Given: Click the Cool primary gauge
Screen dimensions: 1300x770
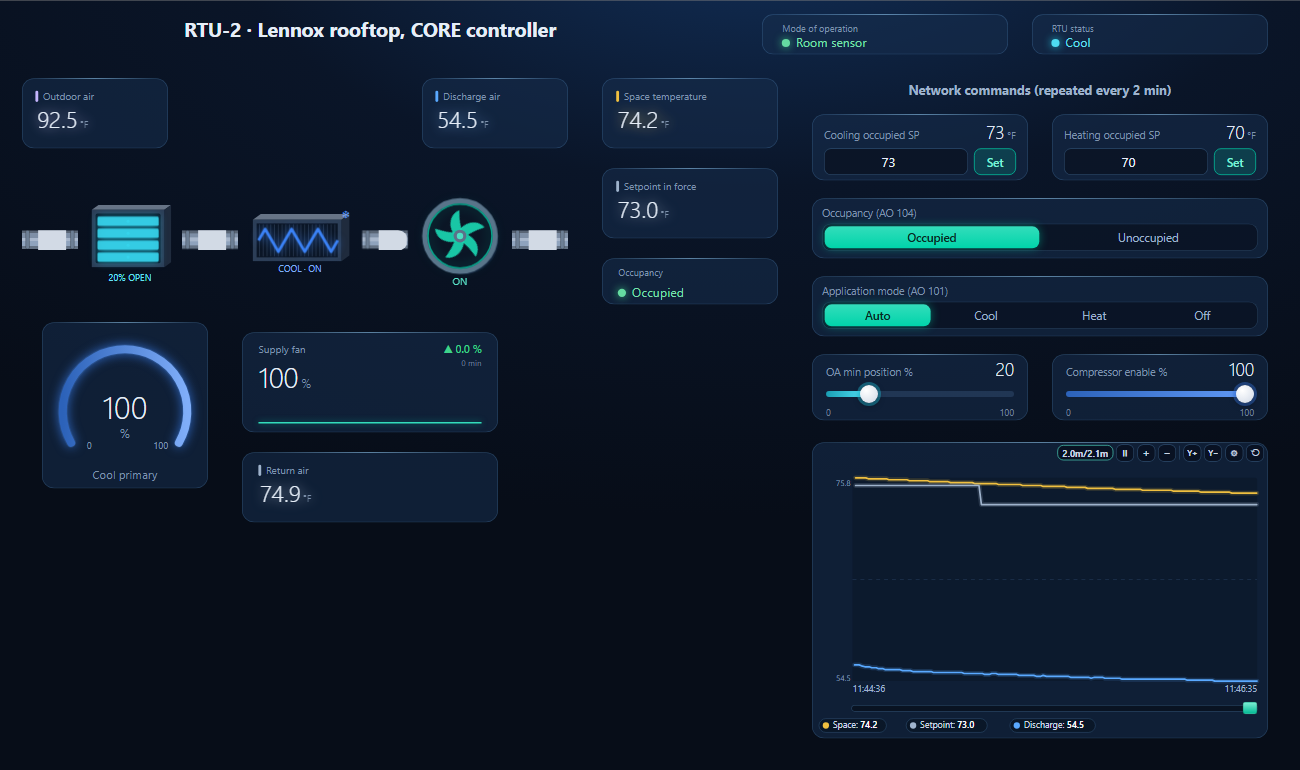Looking at the screenshot, I should pyautogui.click(x=125, y=405).
